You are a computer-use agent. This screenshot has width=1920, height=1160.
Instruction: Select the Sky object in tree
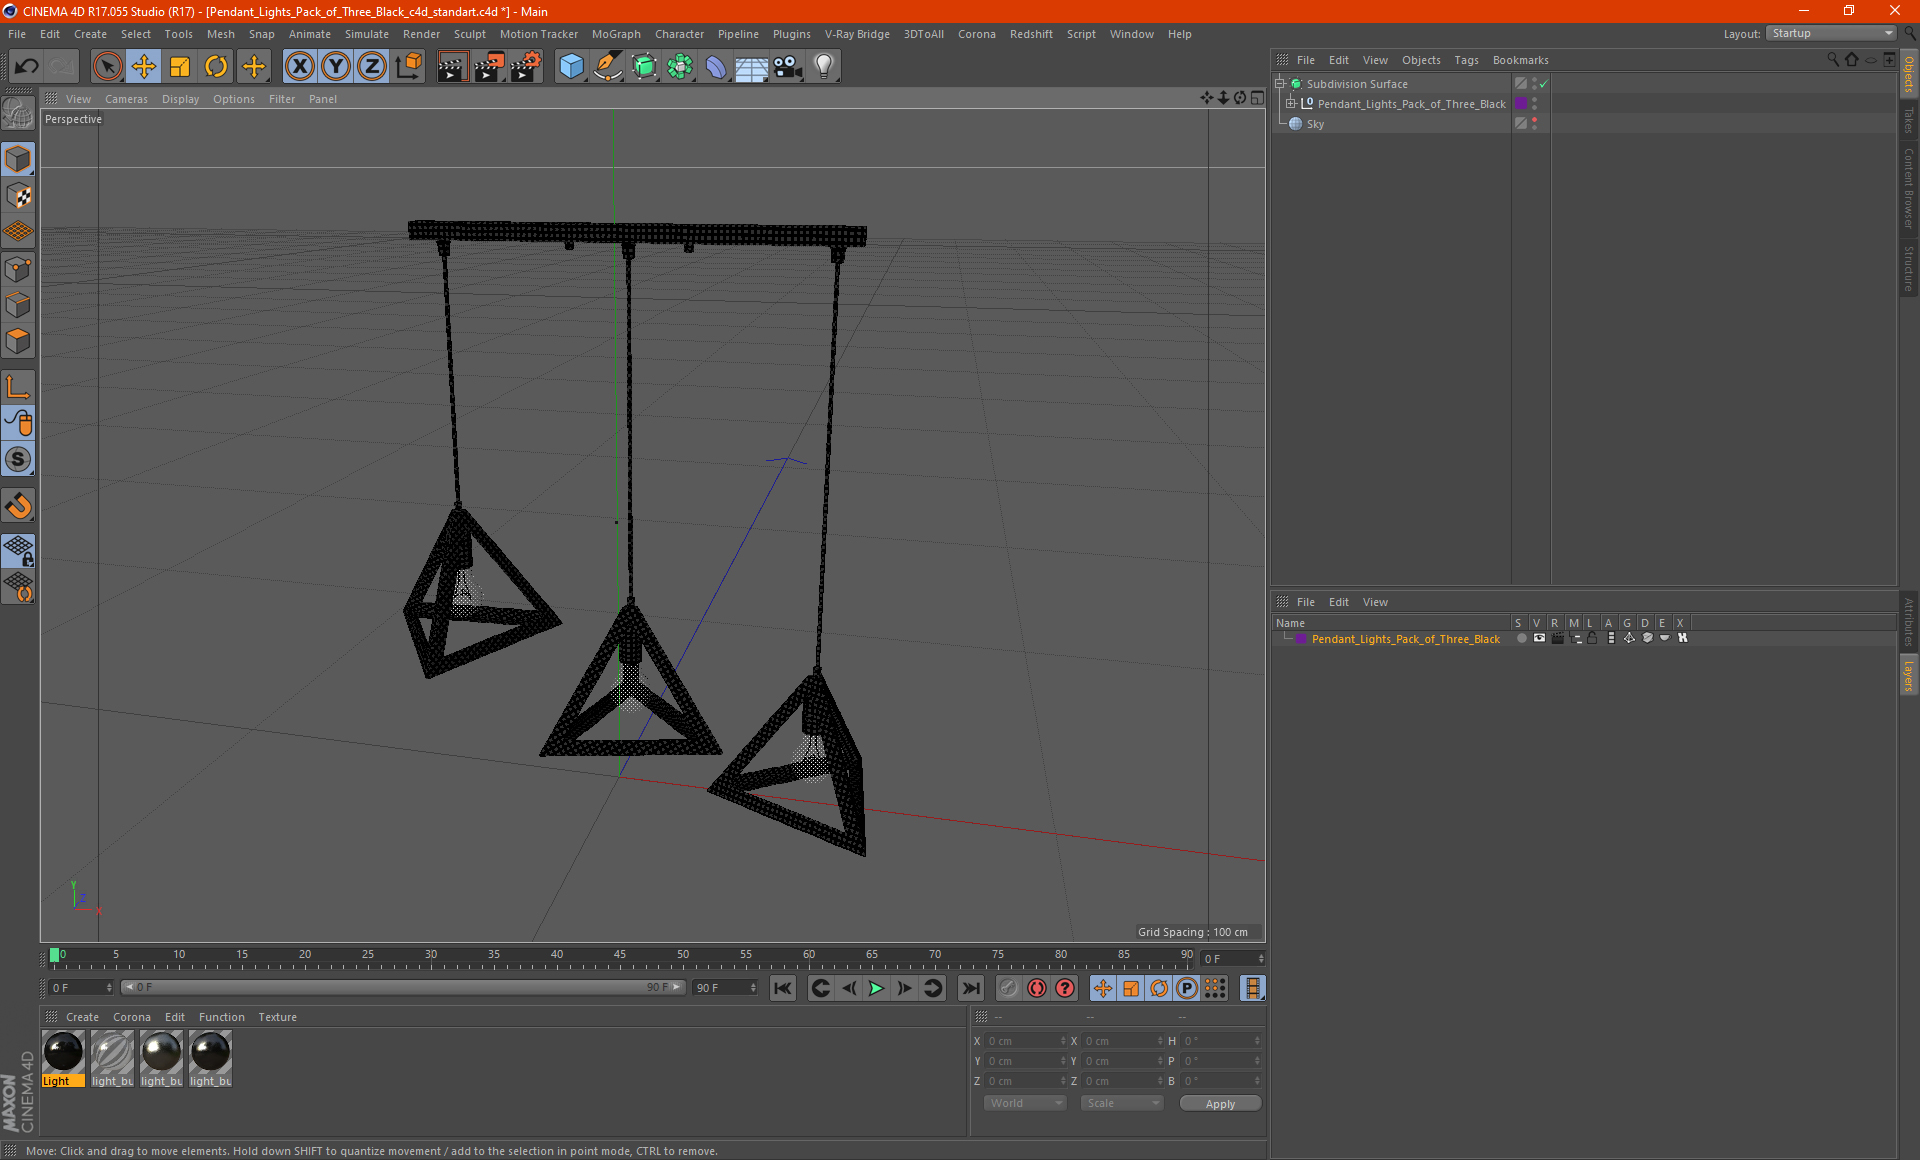(x=1314, y=124)
